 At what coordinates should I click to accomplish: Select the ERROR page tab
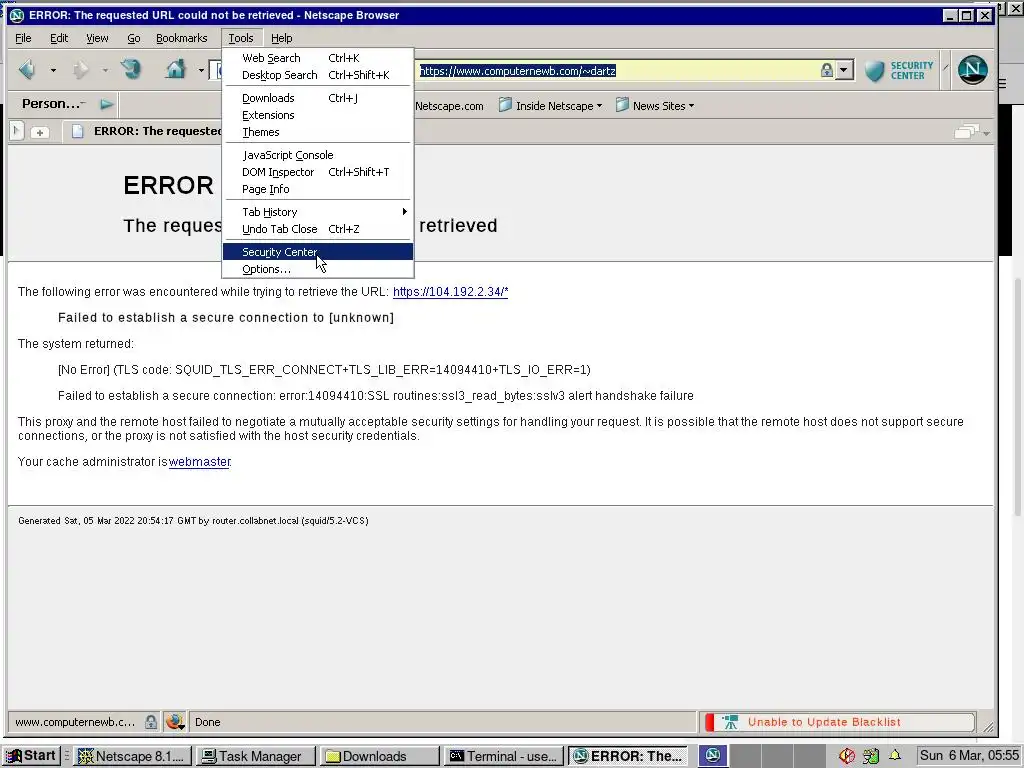146,131
